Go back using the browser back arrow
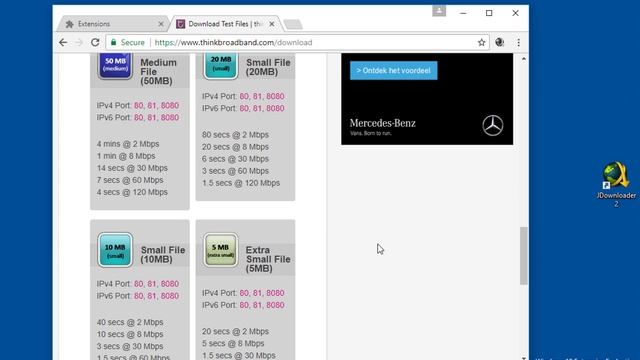This screenshot has height=360, width=640. [x=63, y=42]
